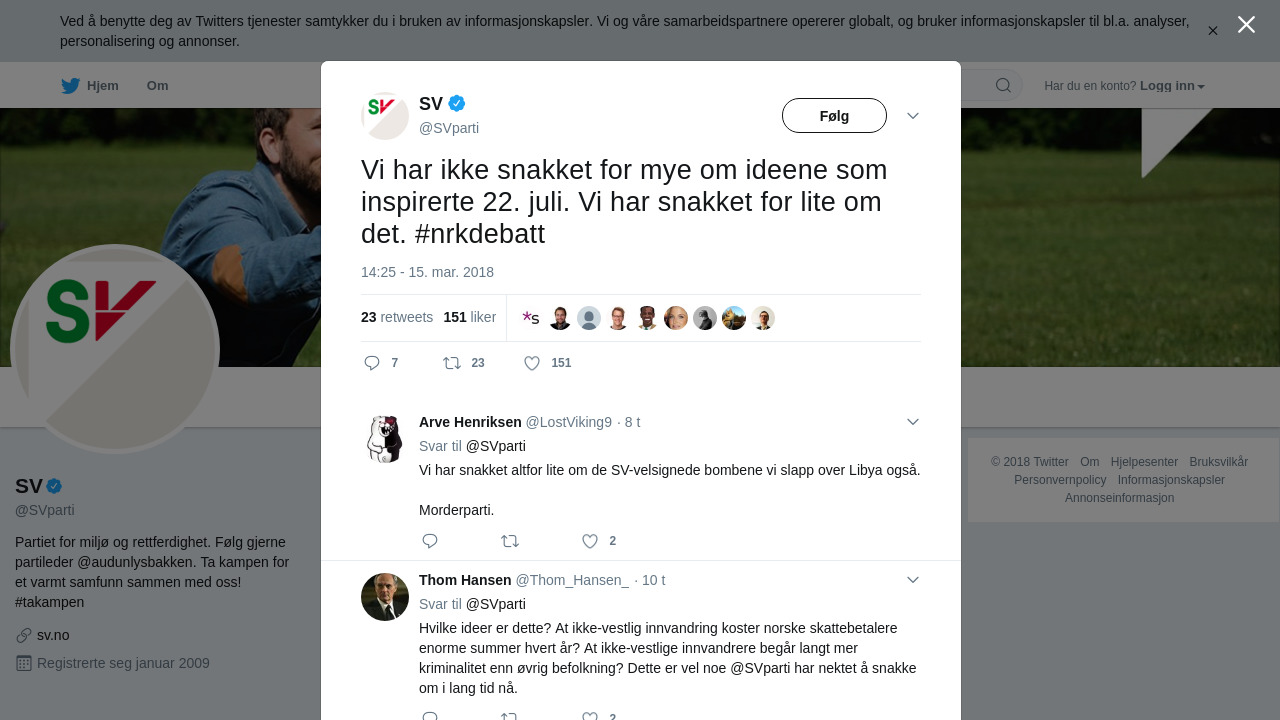Close the tweet overlay with large X
1280x720 pixels.
[1246, 25]
